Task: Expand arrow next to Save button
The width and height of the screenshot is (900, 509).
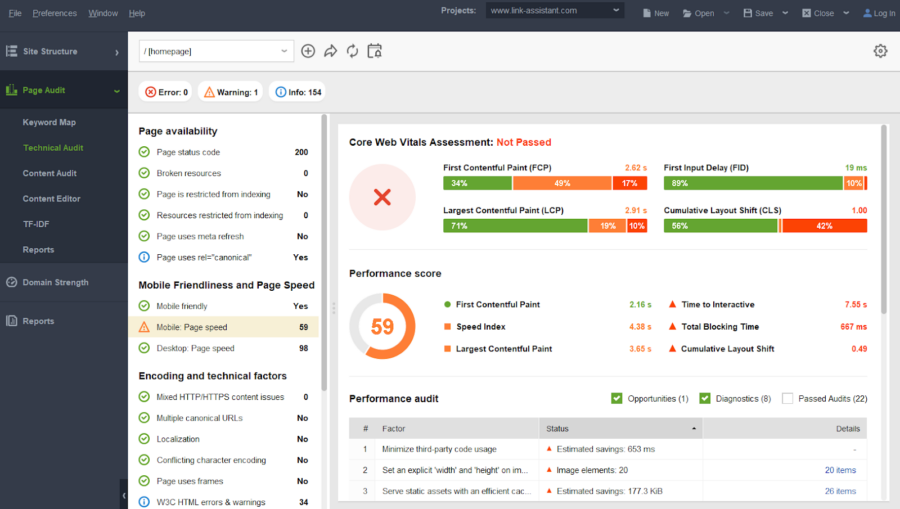Action: pyautogui.click(x=785, y=13)
